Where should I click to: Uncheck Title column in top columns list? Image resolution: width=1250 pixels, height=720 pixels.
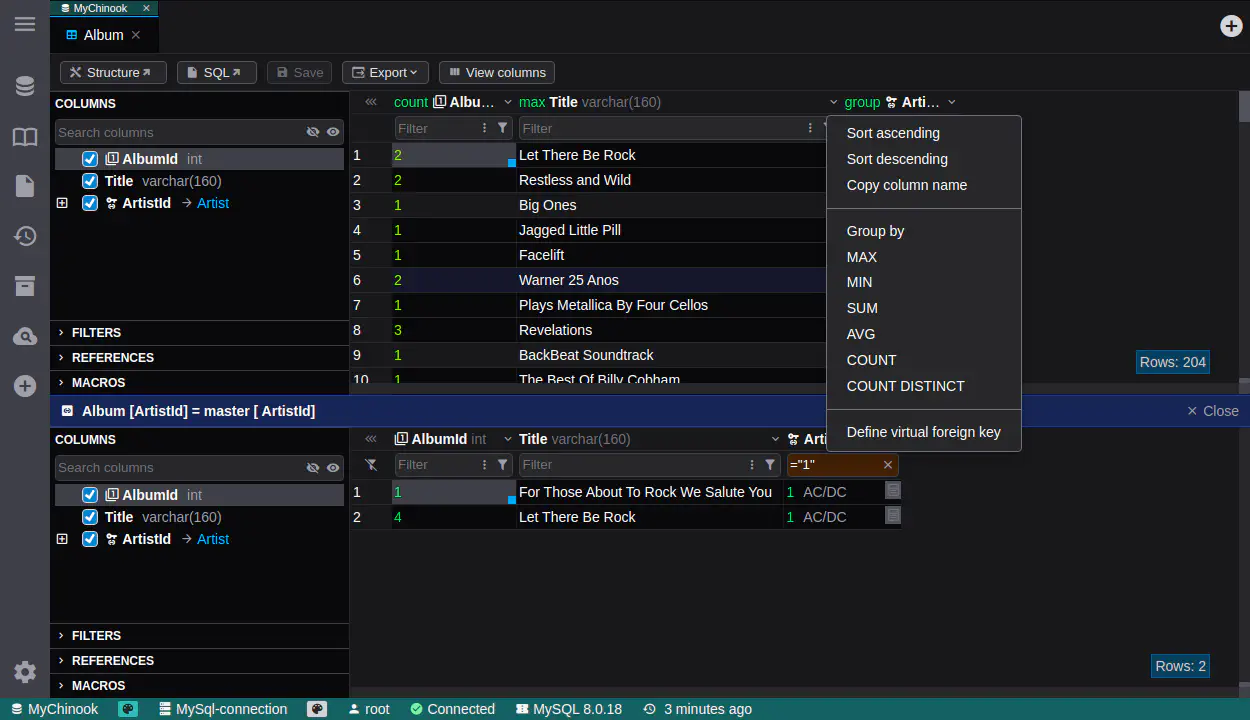pos(90,181)
